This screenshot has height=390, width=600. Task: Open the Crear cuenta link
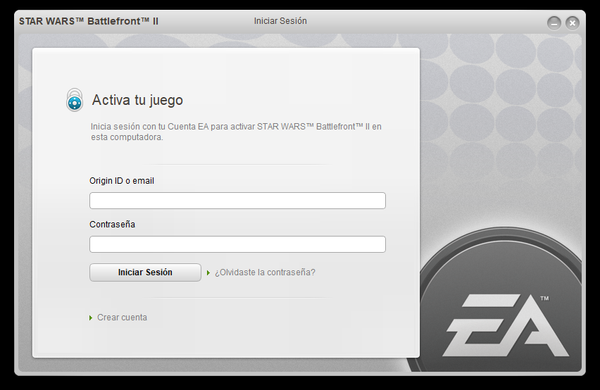(122, 317)
